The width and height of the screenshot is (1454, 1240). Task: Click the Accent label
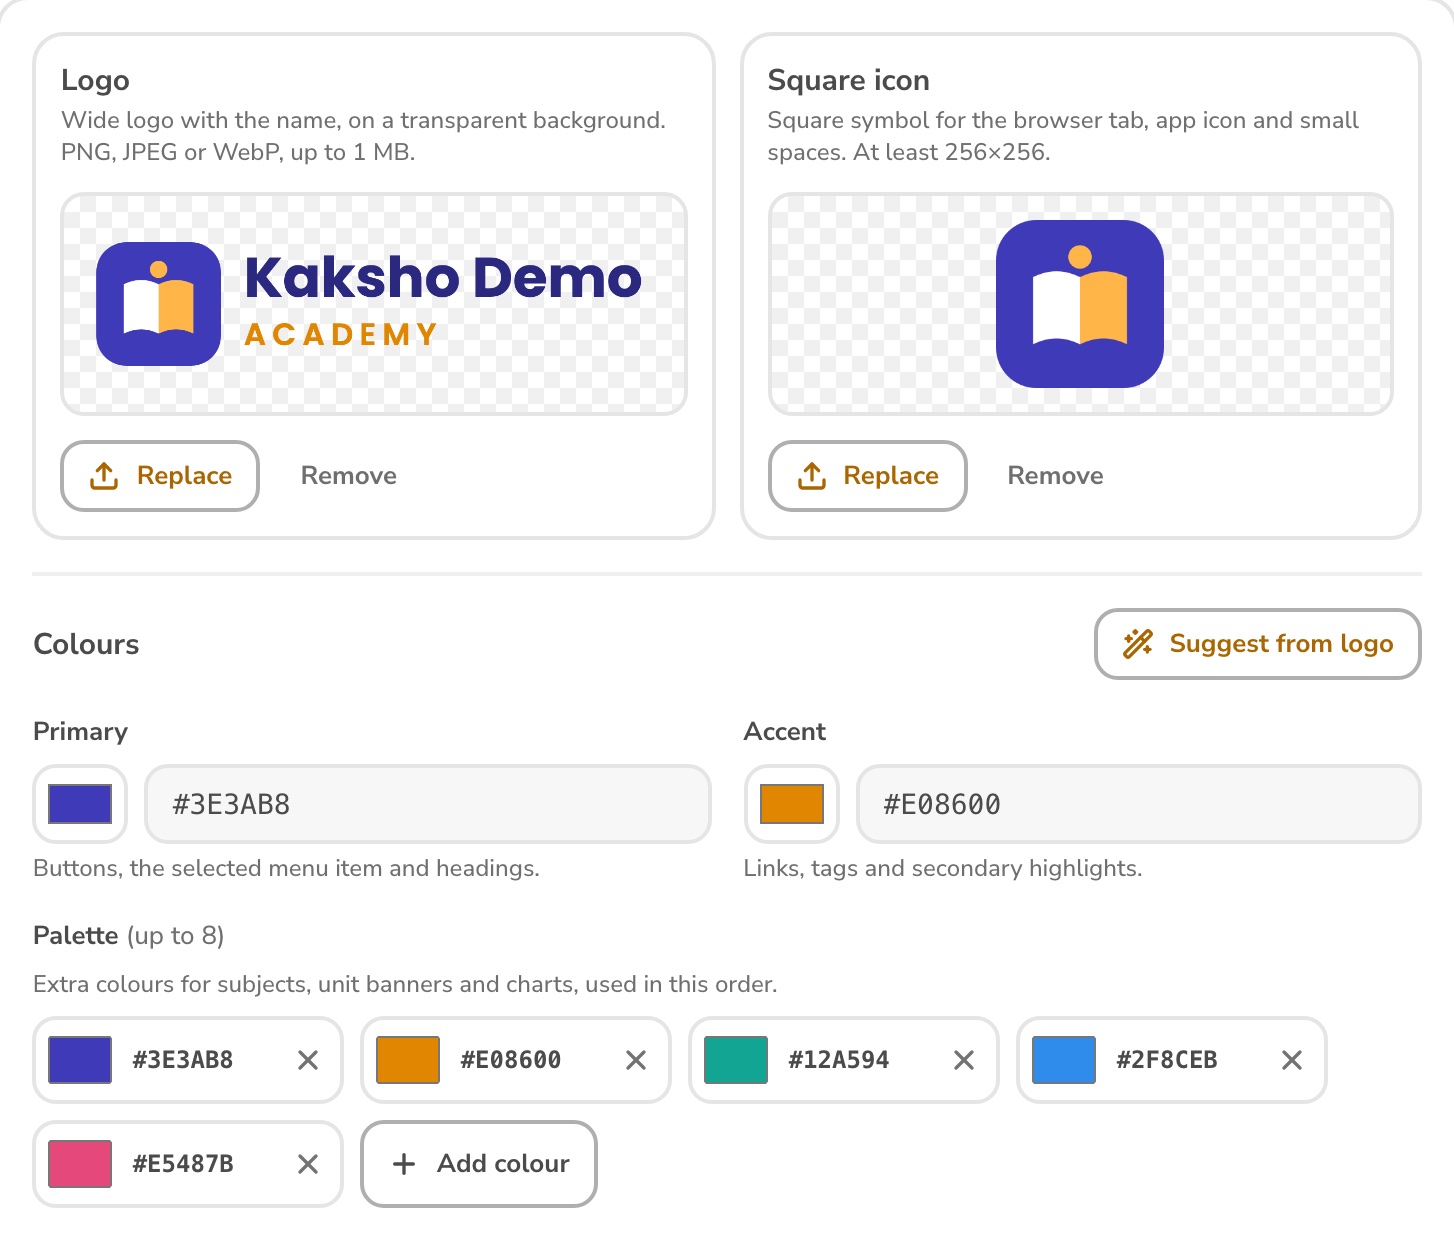[x=785, y=731]
